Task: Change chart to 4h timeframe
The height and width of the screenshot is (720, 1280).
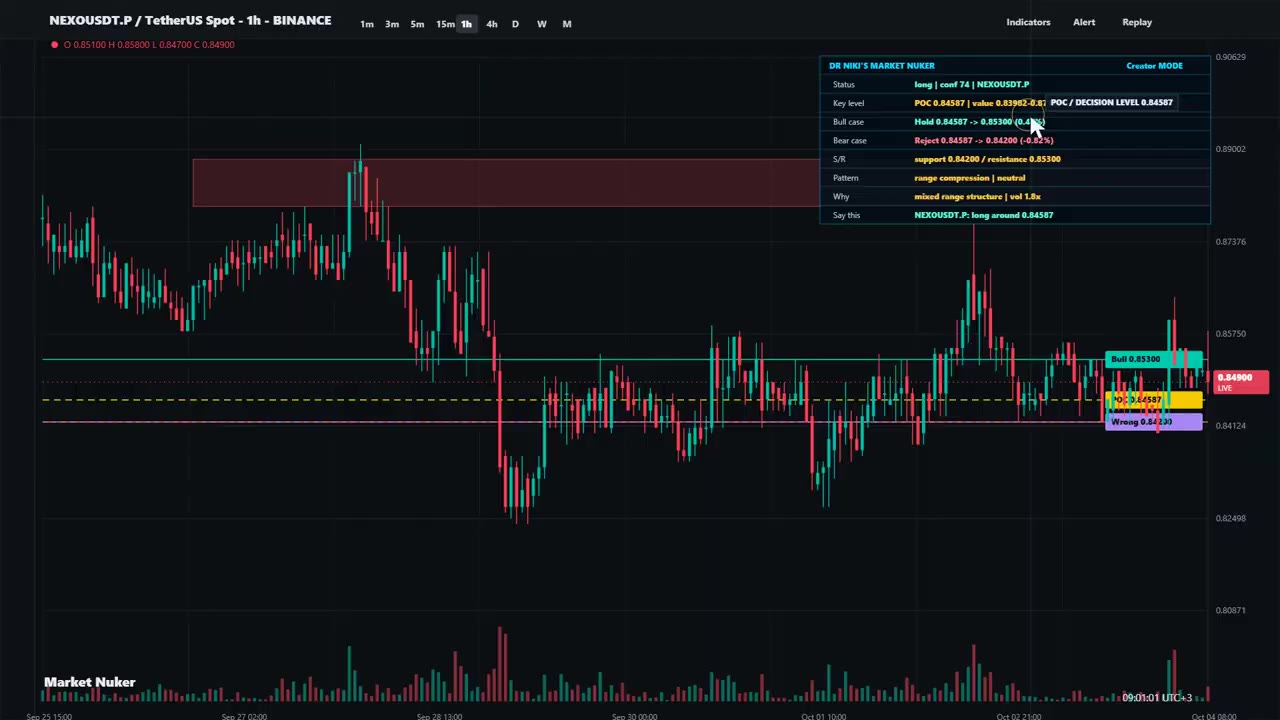Action: [x=491, y=24]
